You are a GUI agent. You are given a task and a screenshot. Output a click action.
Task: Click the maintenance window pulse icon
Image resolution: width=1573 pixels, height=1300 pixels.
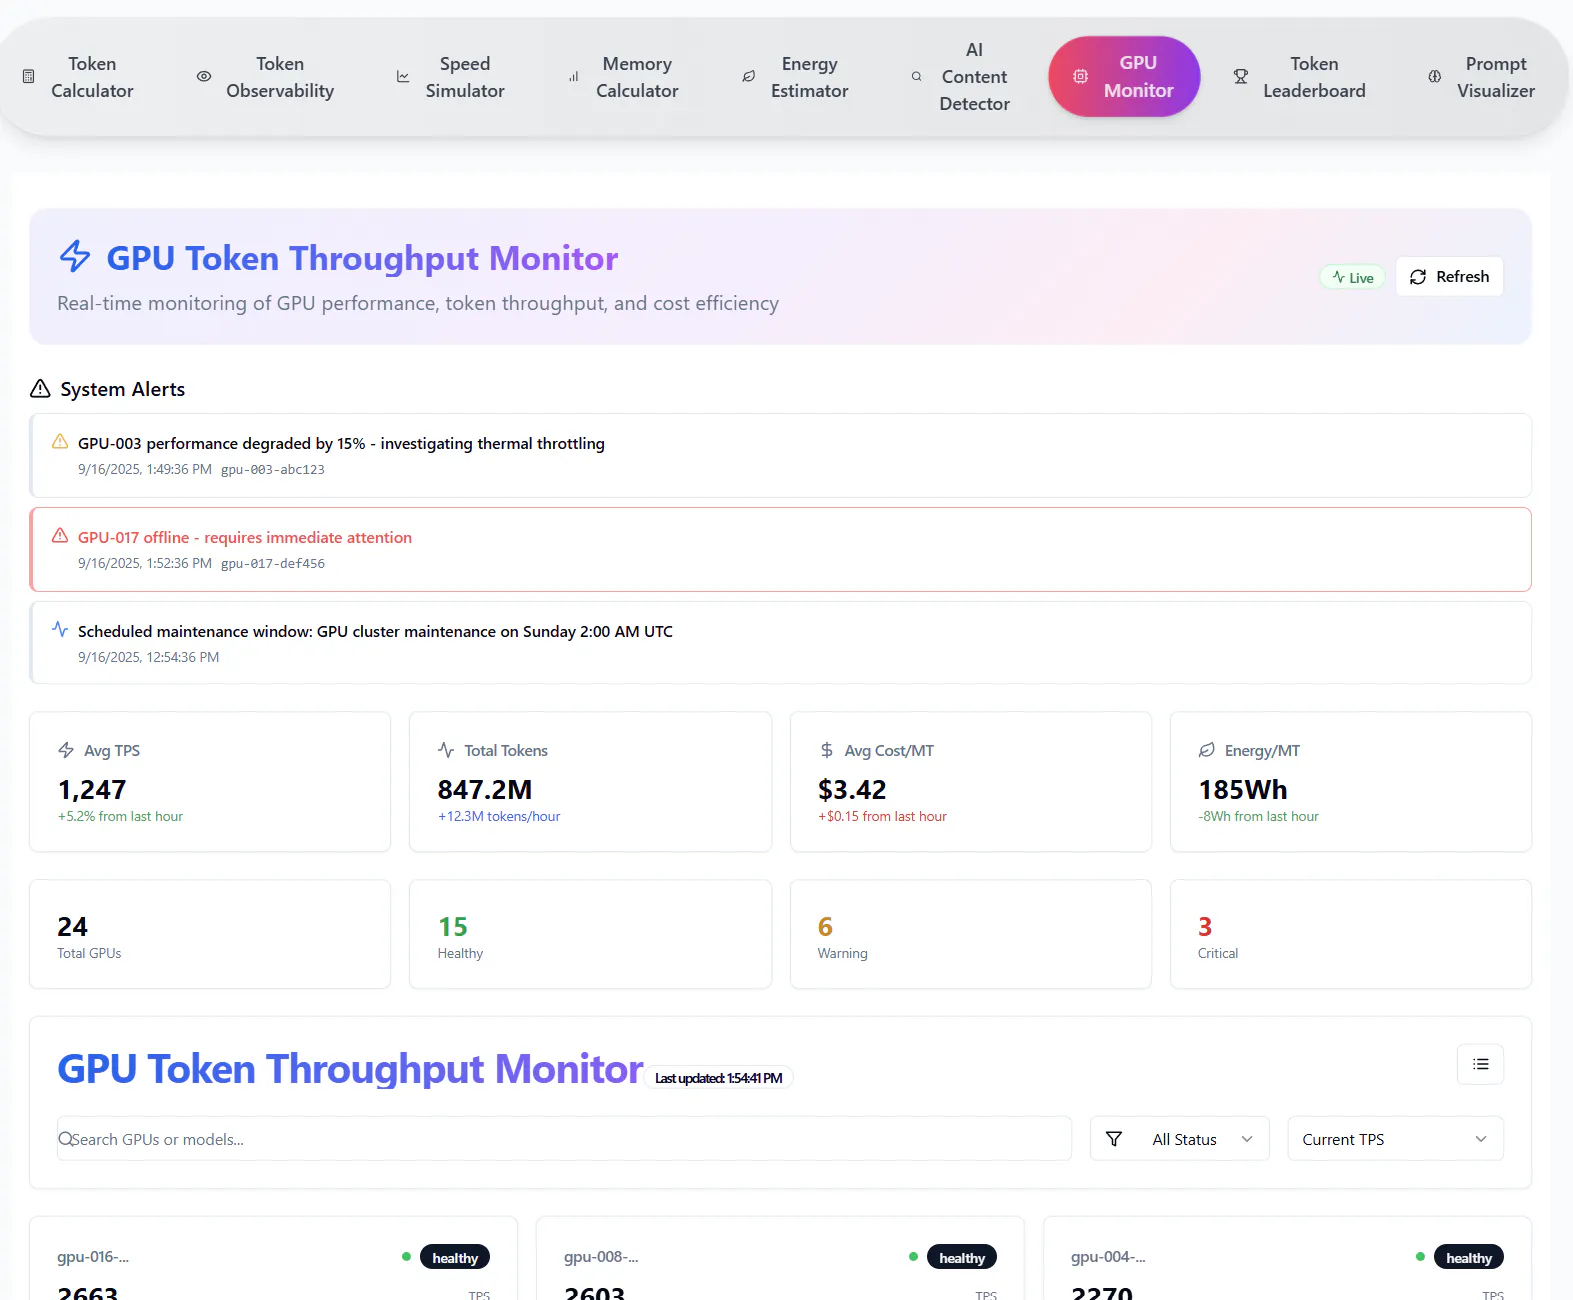pos(60,629)
